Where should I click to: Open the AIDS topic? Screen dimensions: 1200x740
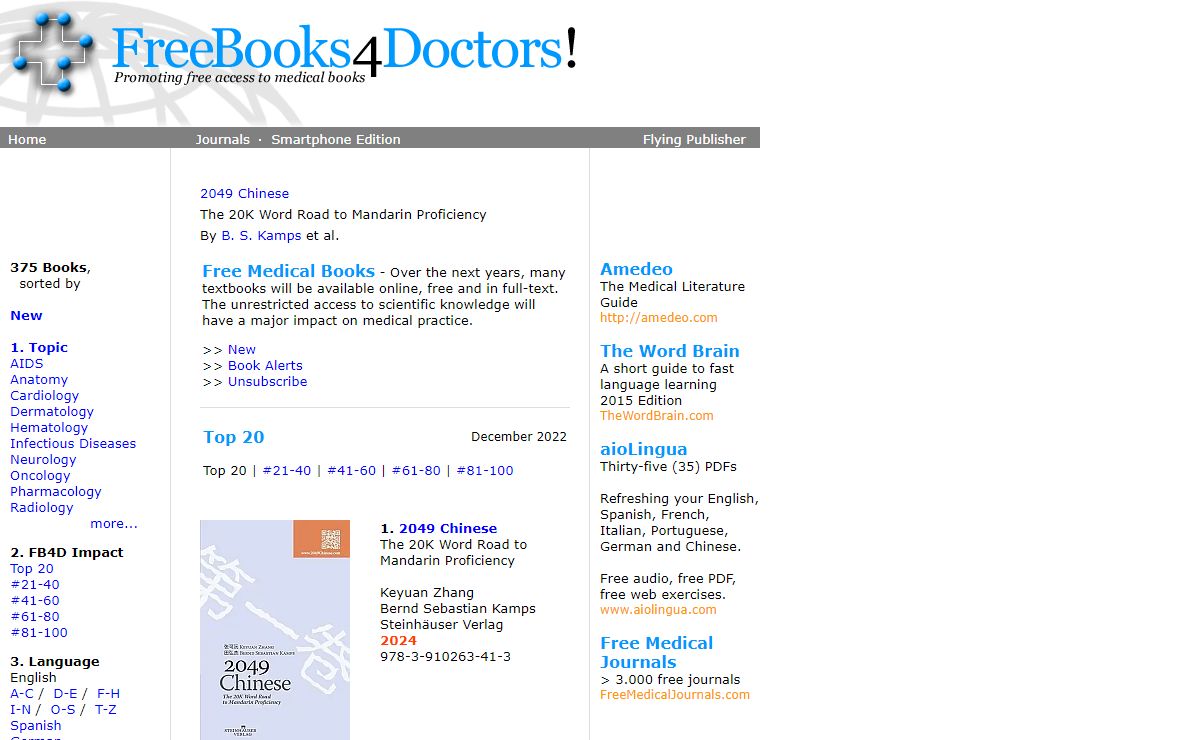27,364
